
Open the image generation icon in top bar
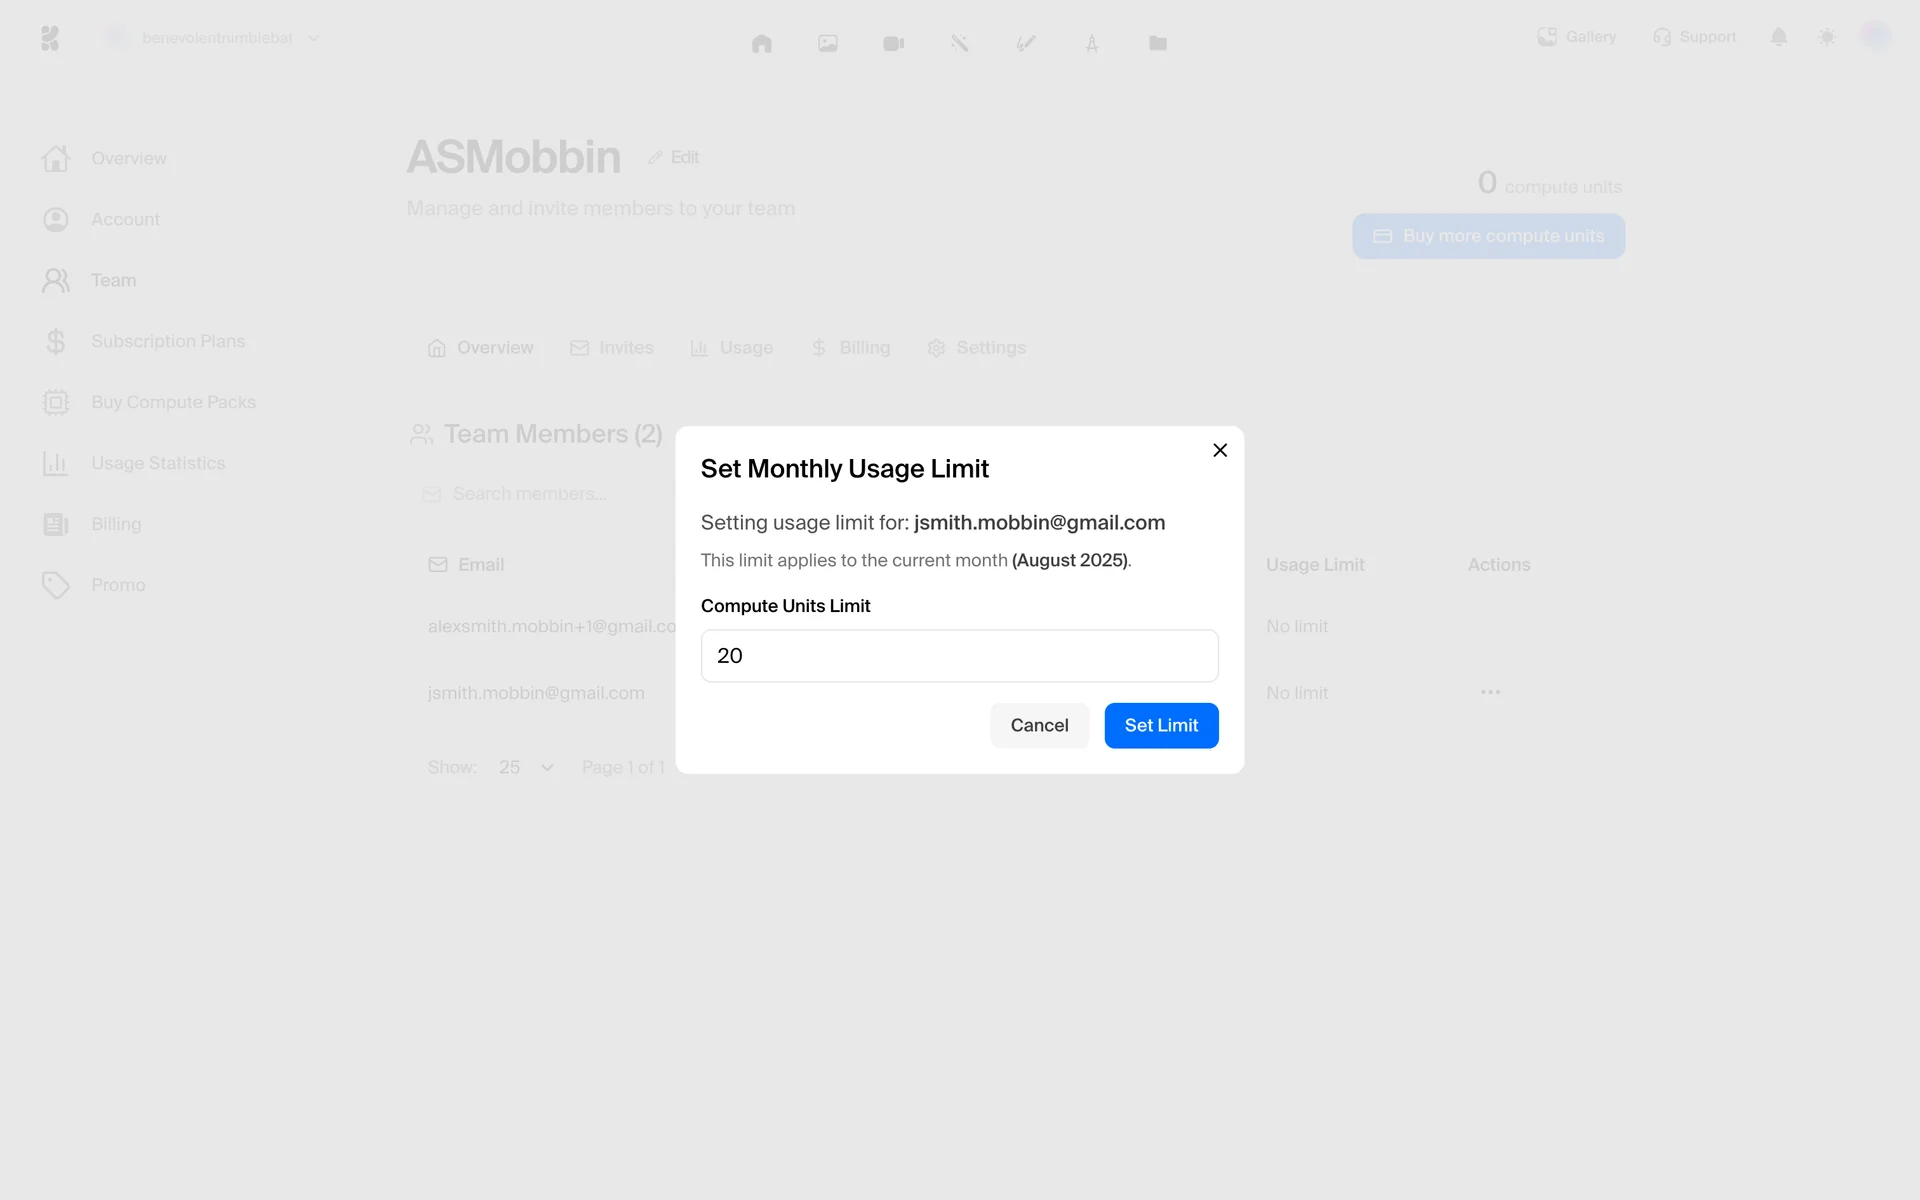point(827,43)
